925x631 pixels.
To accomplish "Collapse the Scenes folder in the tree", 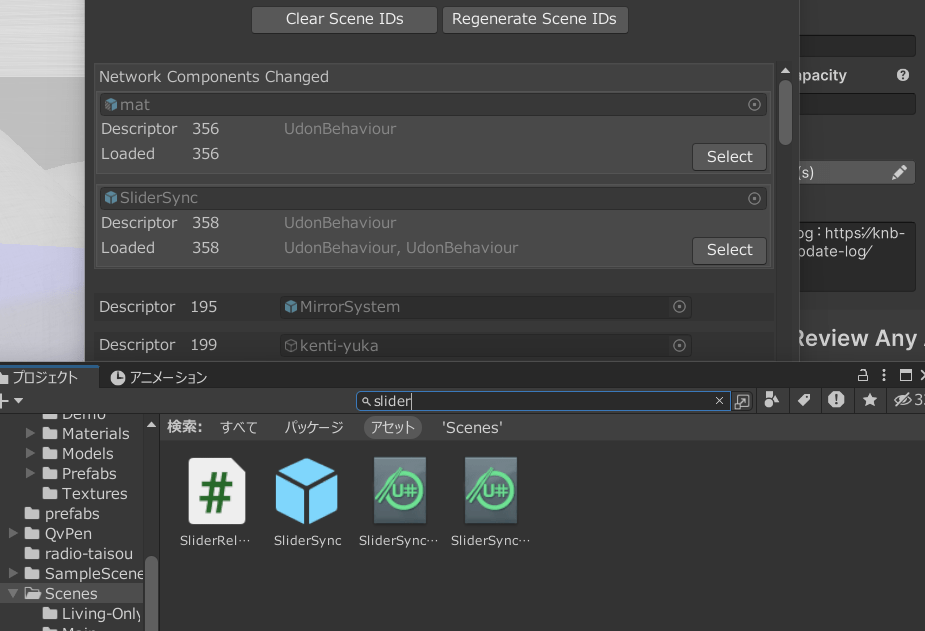I will click(x=14, y=594).
